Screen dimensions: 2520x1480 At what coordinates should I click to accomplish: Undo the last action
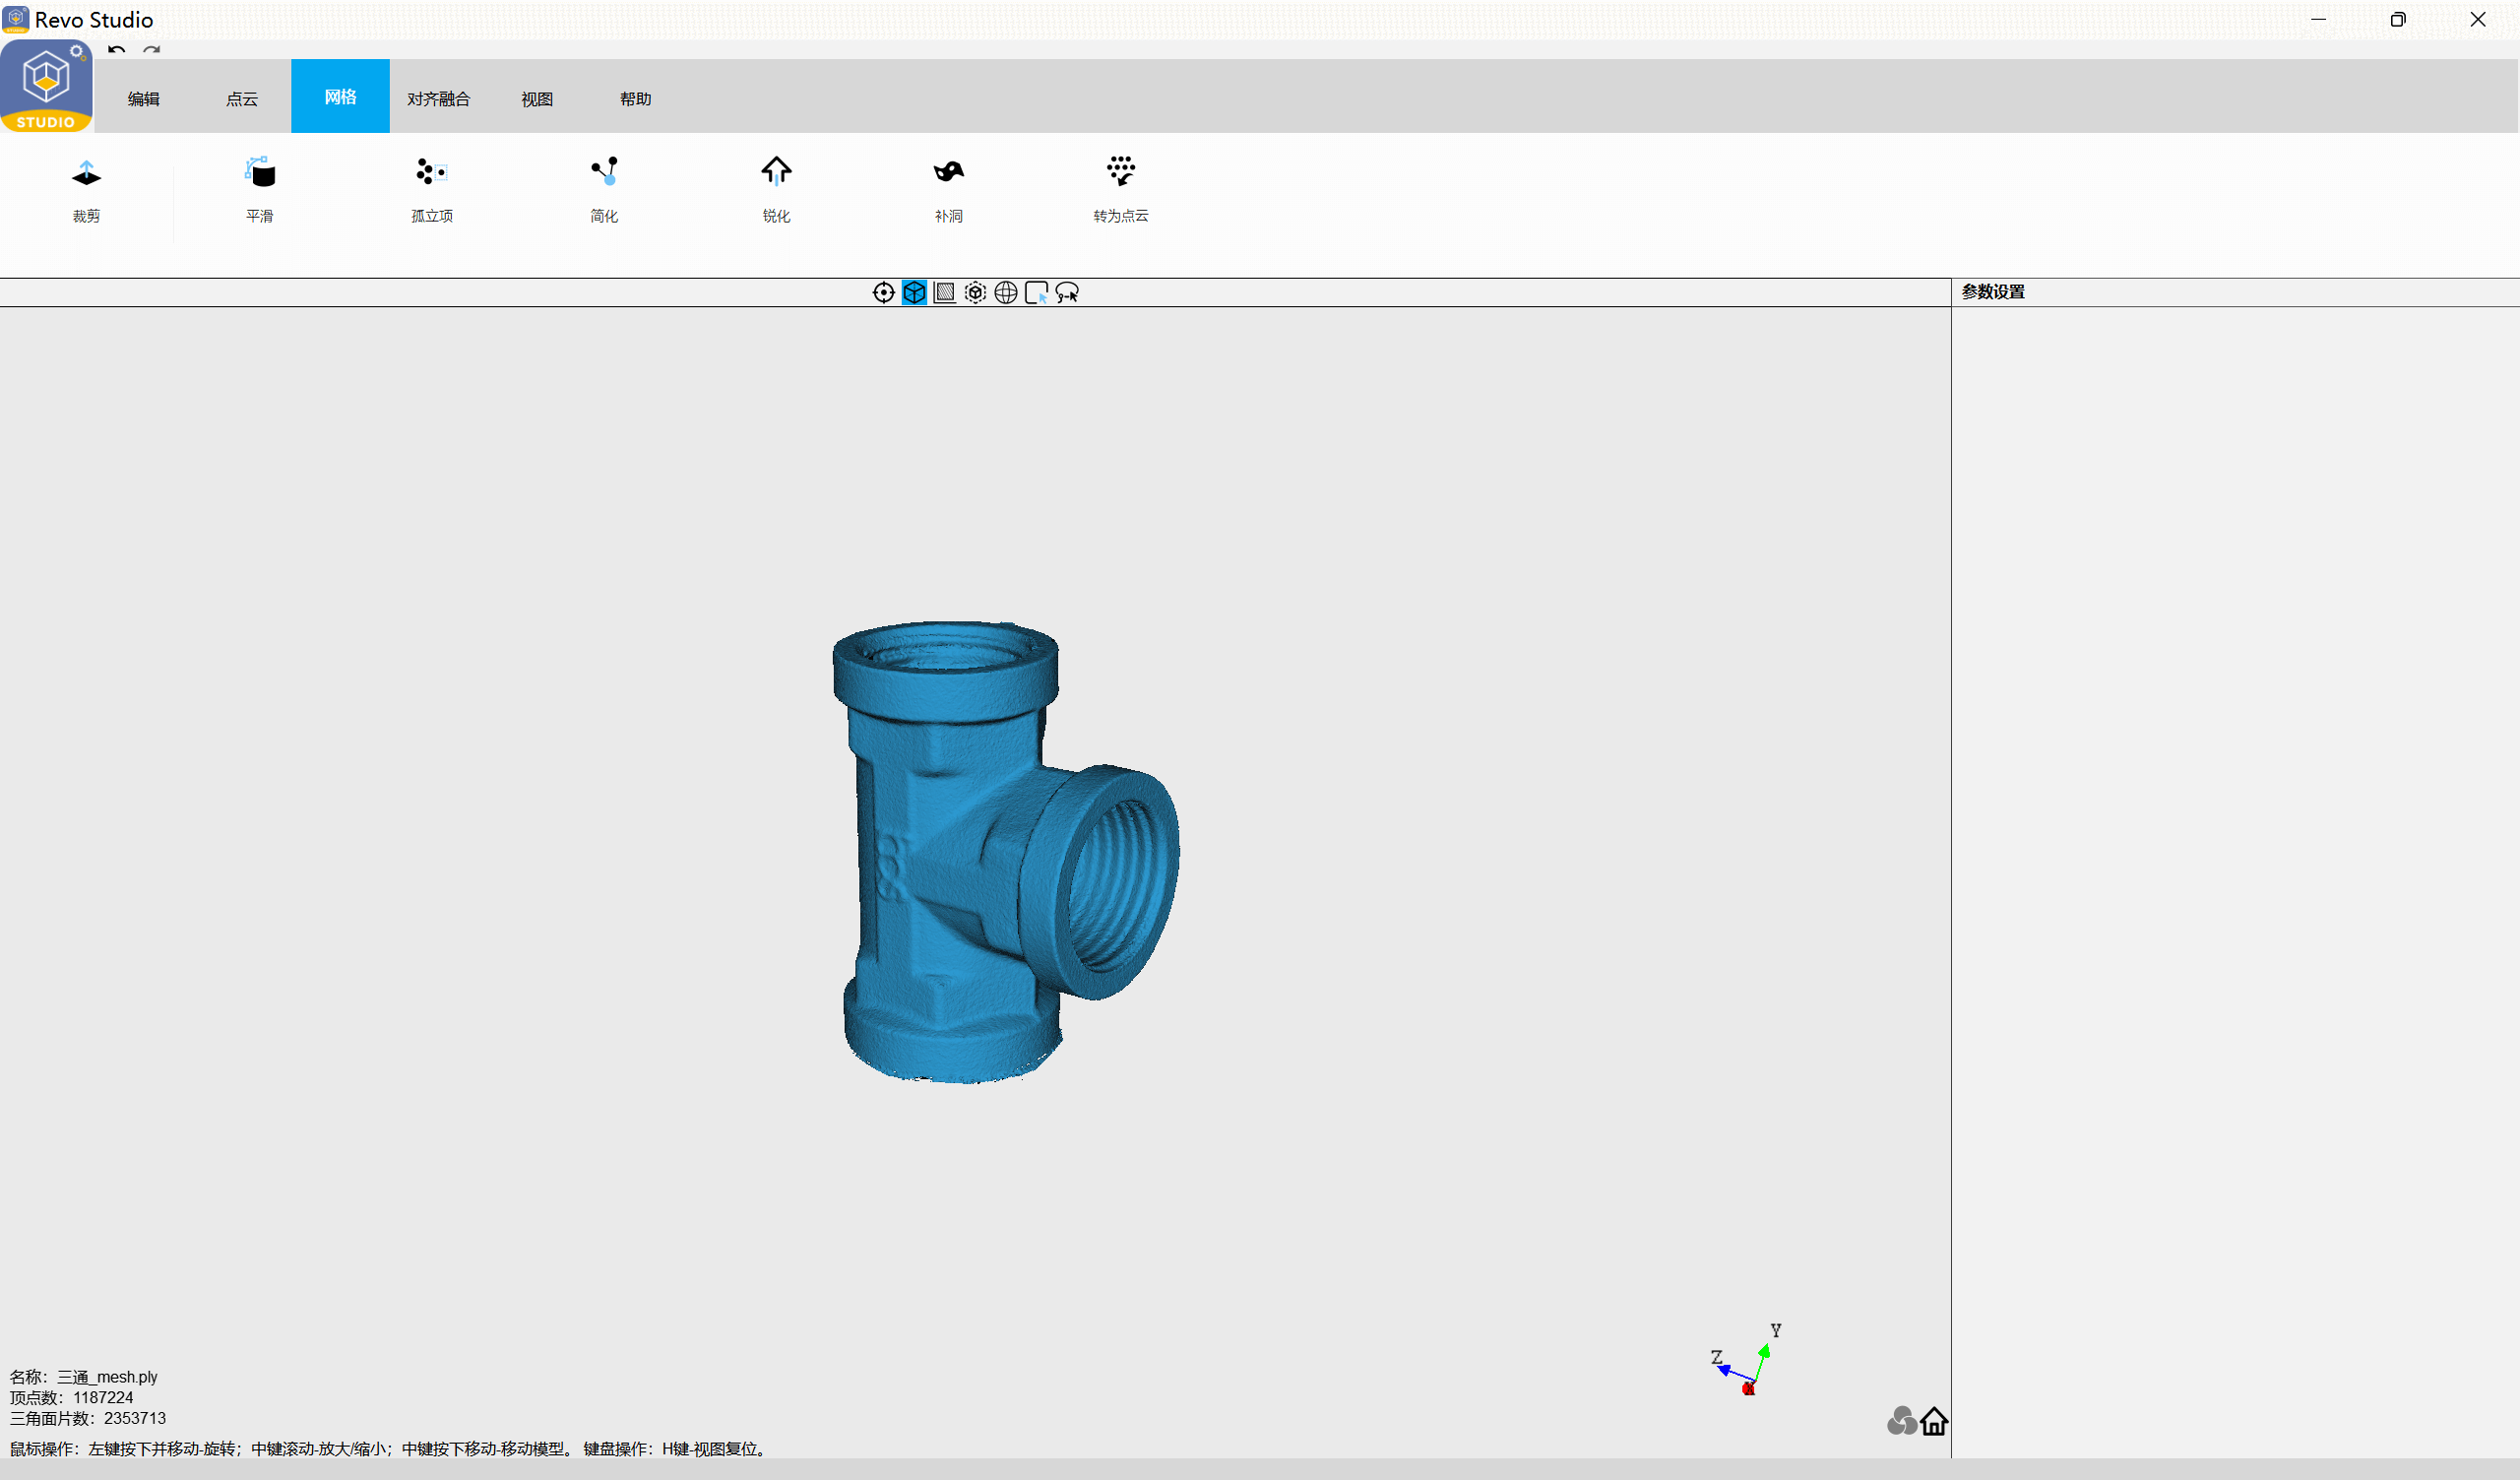click(x=117, y=49)
